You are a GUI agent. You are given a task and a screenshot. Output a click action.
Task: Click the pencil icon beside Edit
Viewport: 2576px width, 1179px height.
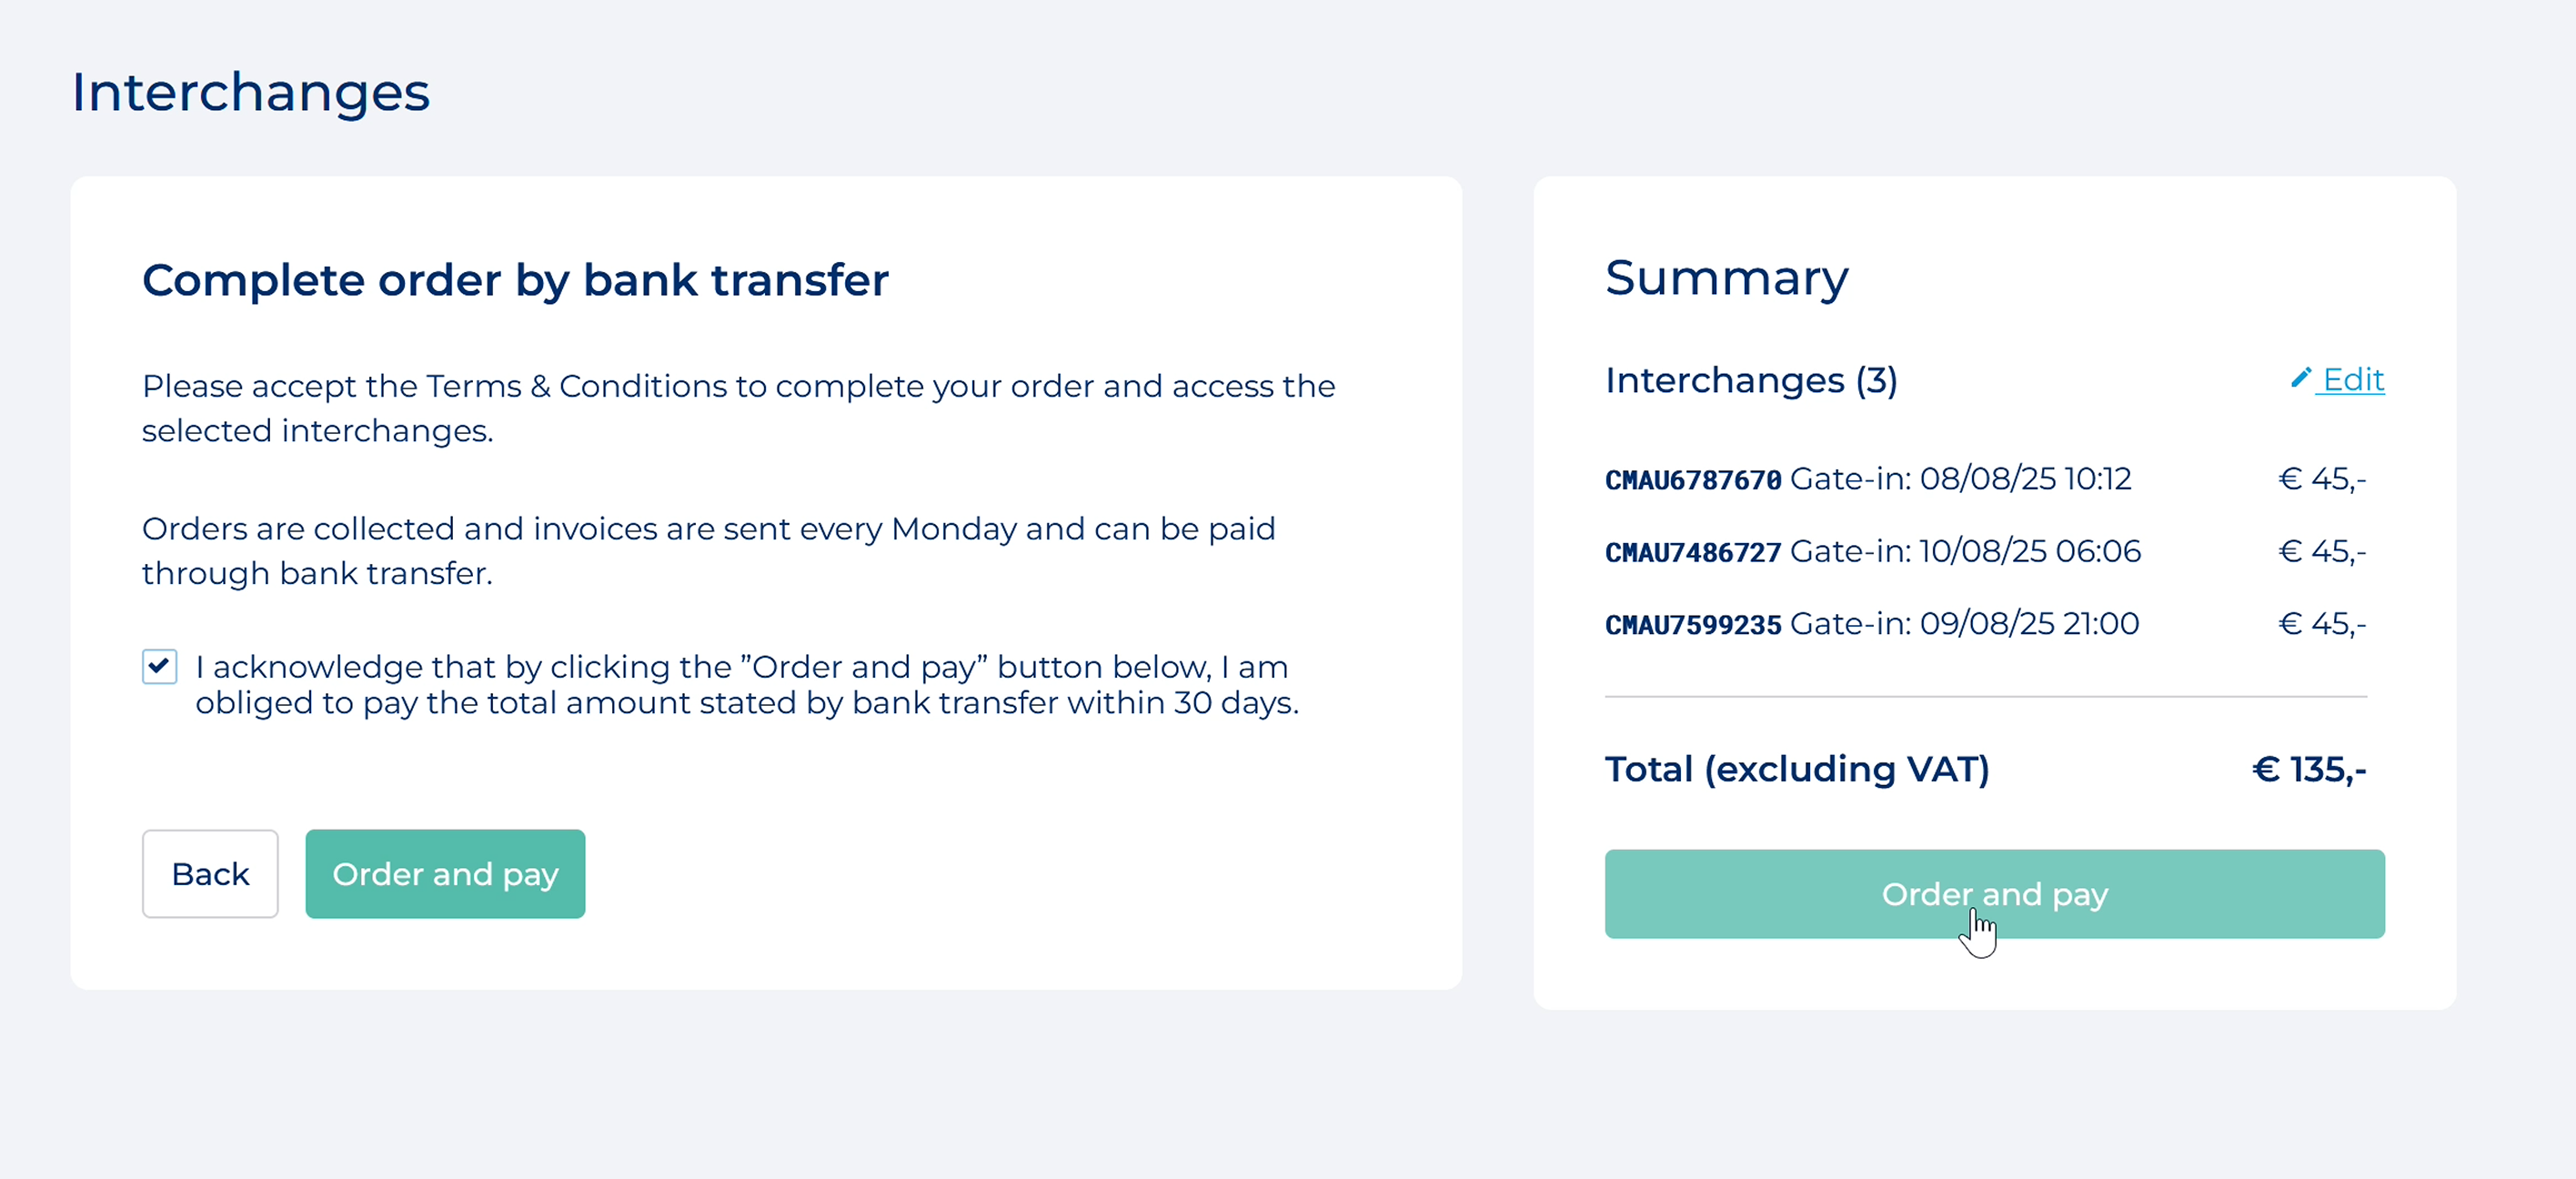click(x=2300, y=377)
